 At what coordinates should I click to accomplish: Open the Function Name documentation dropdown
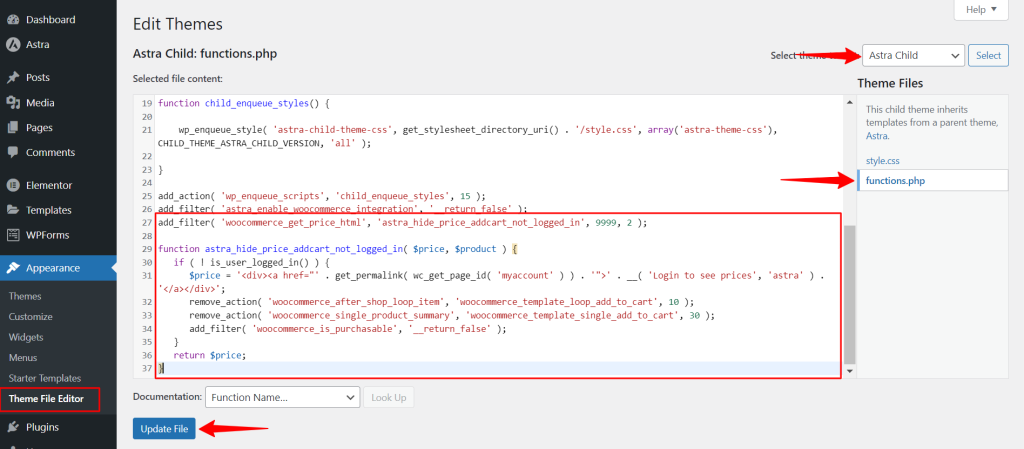click(282, 397)
